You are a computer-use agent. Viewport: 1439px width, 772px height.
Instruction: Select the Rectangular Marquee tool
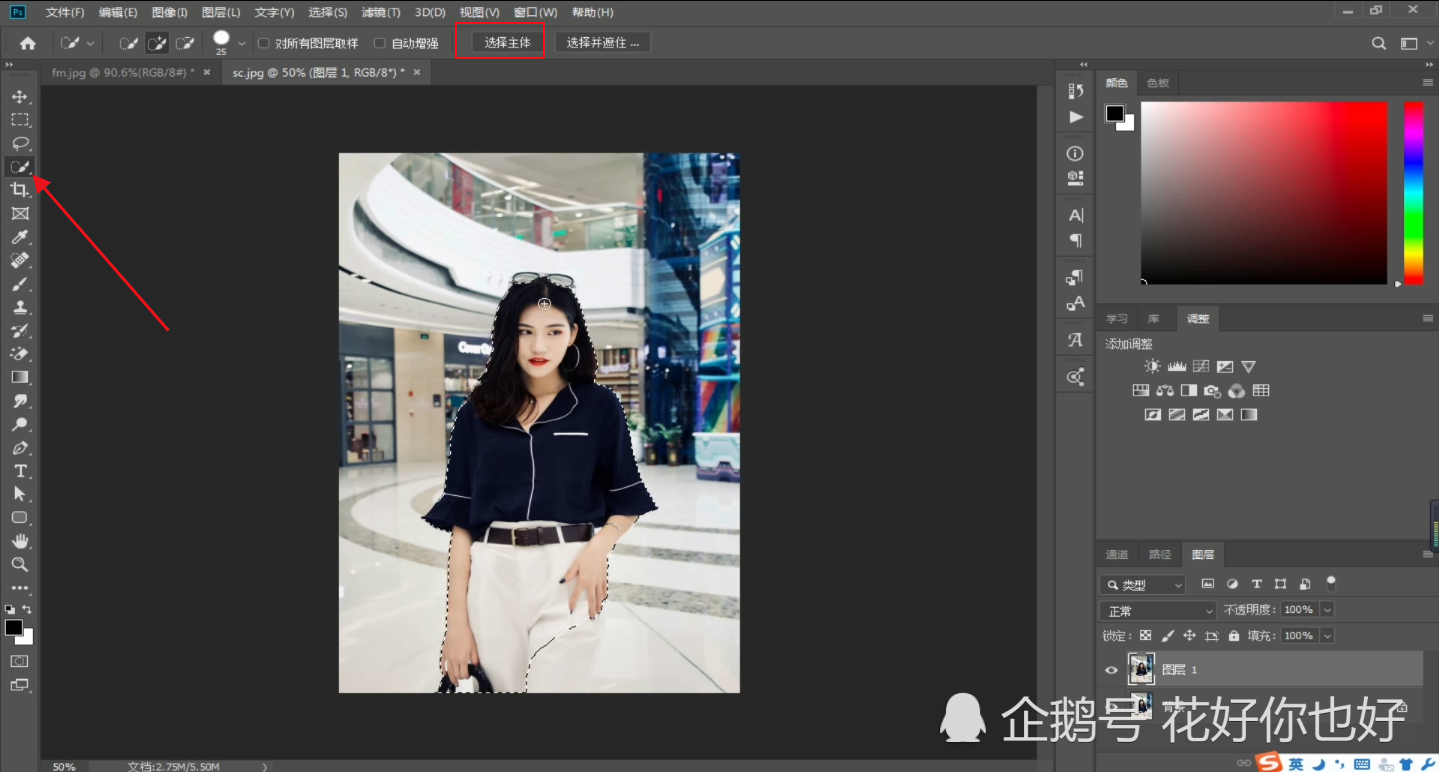pyautogui.click(x=19, y=120)
